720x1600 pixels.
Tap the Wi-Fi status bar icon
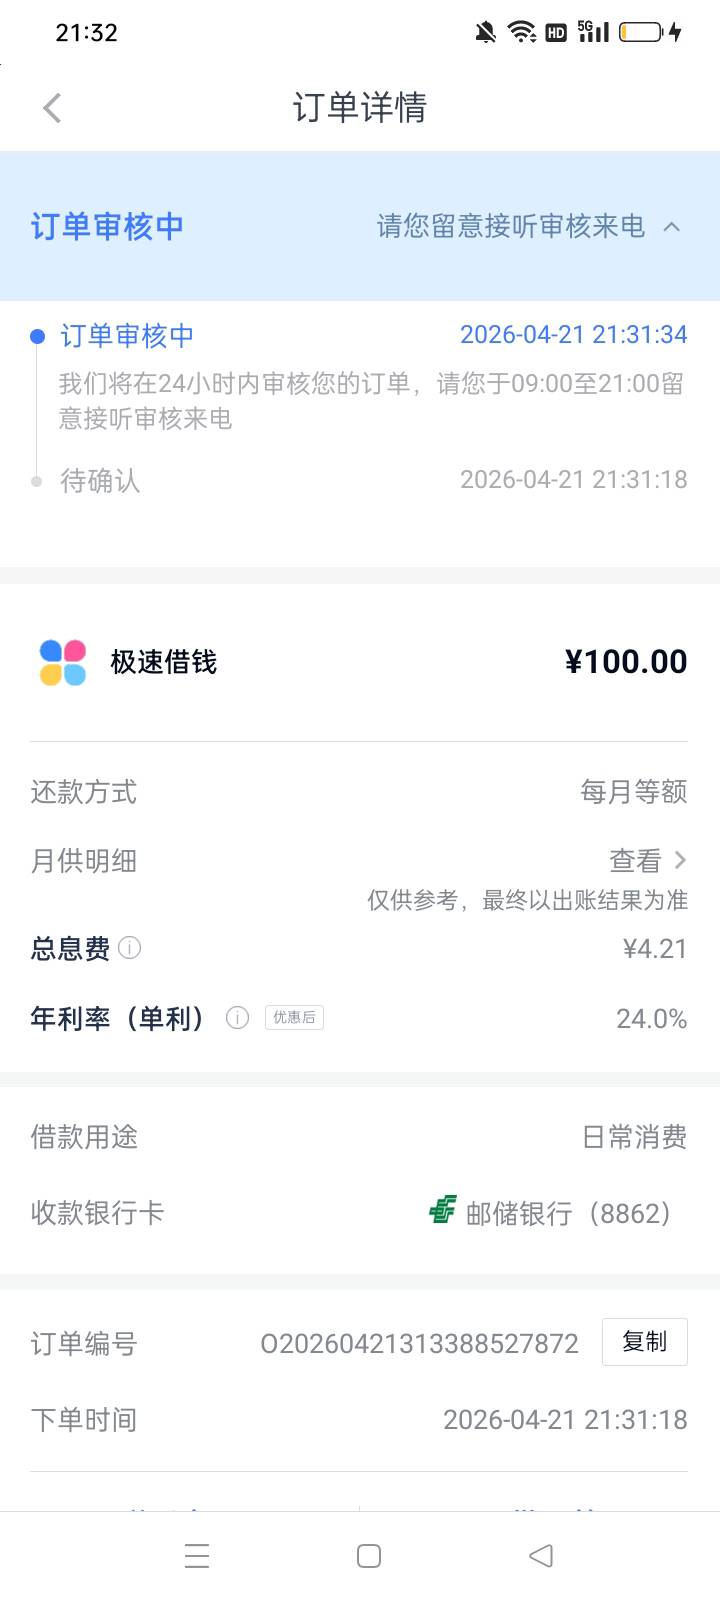coord(521,32)
